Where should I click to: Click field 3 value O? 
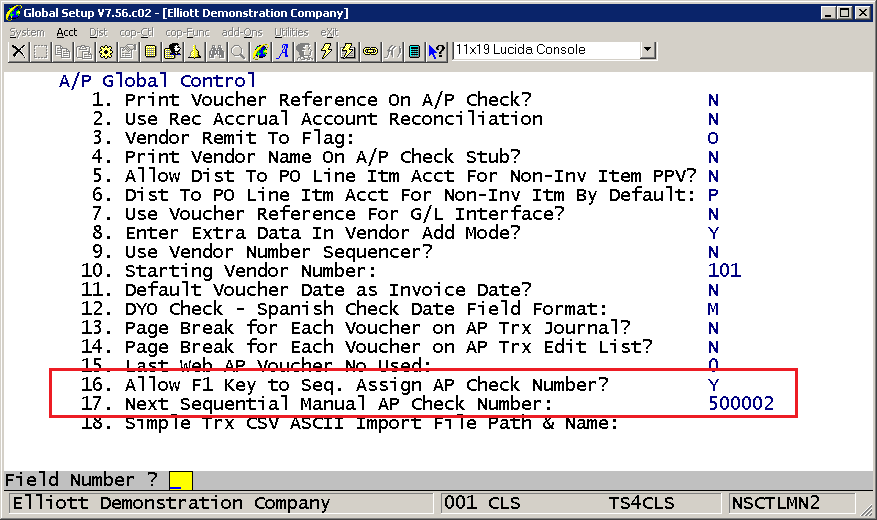713,138
